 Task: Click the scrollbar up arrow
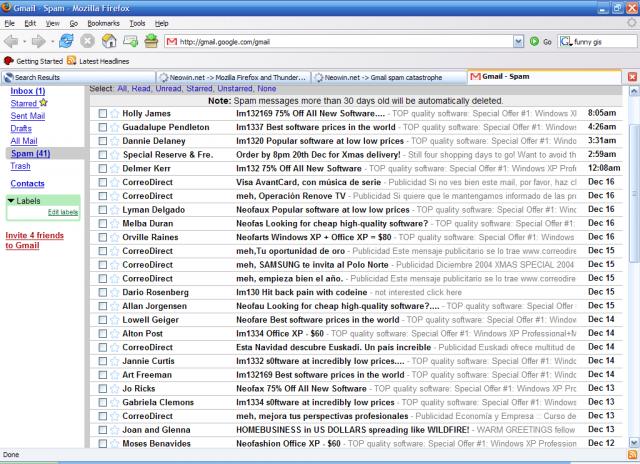click(633, 91)
